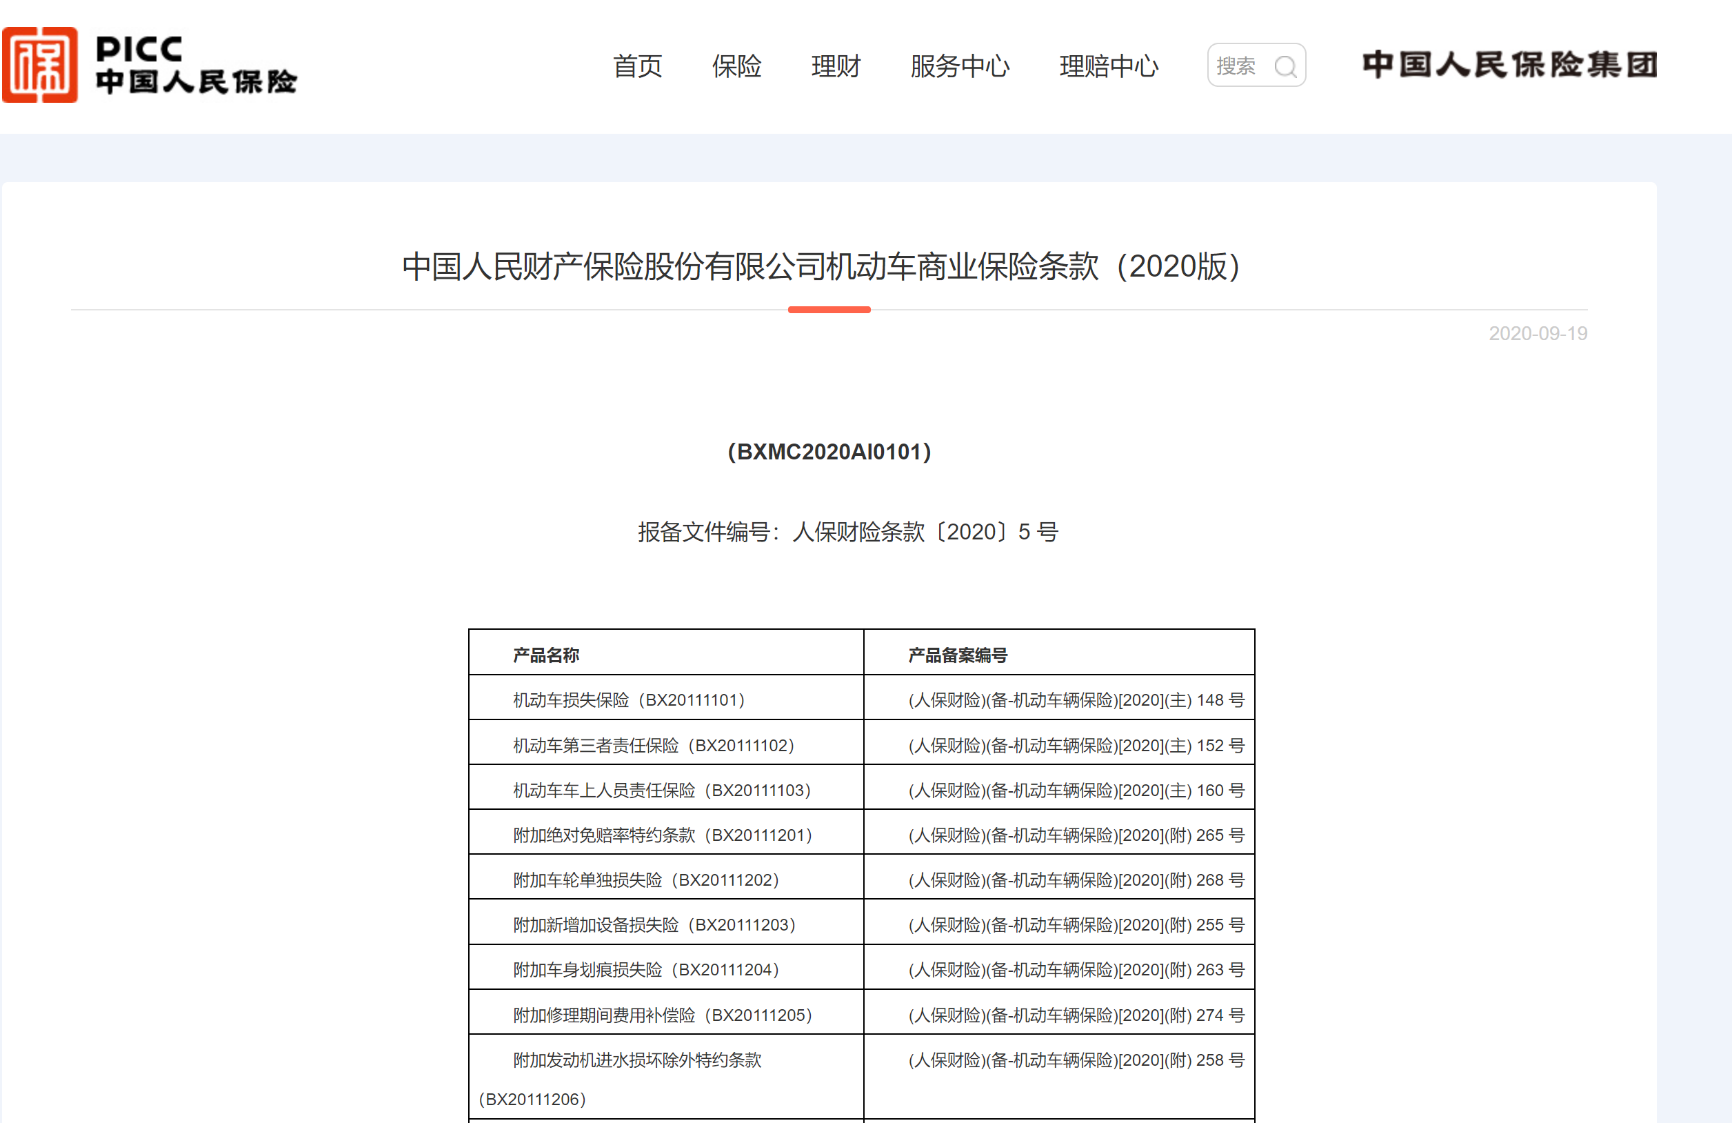Click the filing number ending 265 号
Image resolution: width=1732 pixels, height=1123 pixels.
coord(1076,835)
